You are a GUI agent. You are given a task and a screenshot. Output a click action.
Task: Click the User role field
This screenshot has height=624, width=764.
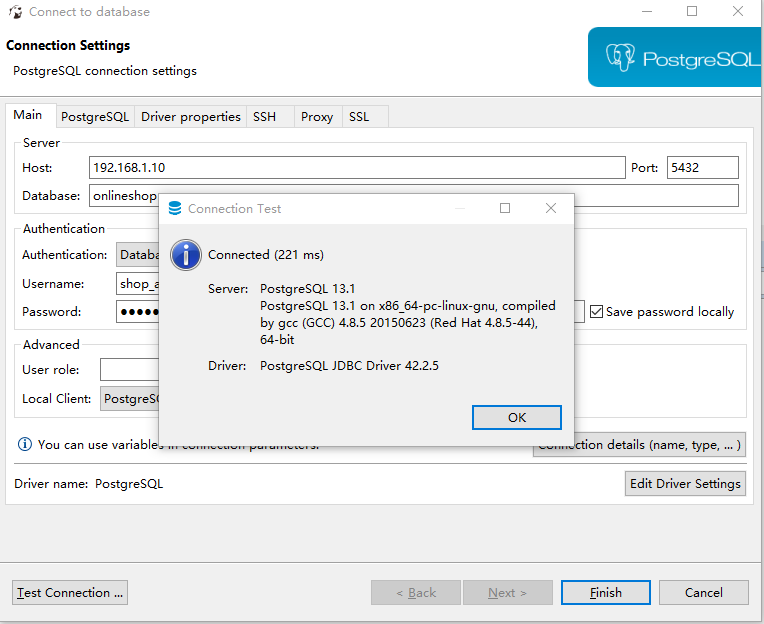click(x=130, y=370)
